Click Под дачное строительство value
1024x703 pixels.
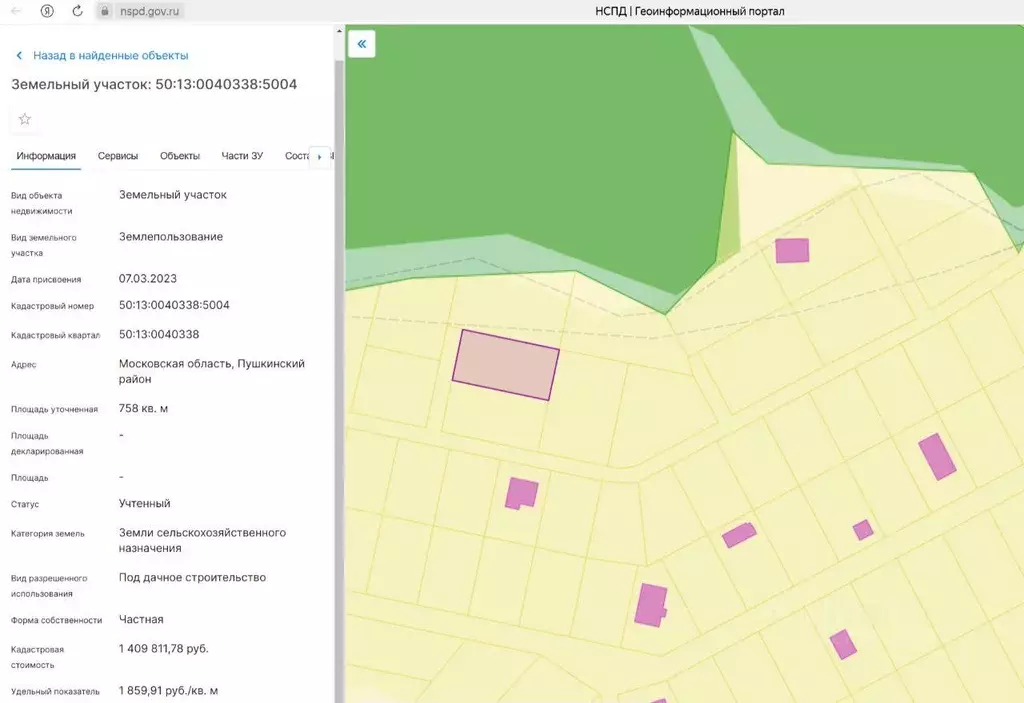point(192,578)
